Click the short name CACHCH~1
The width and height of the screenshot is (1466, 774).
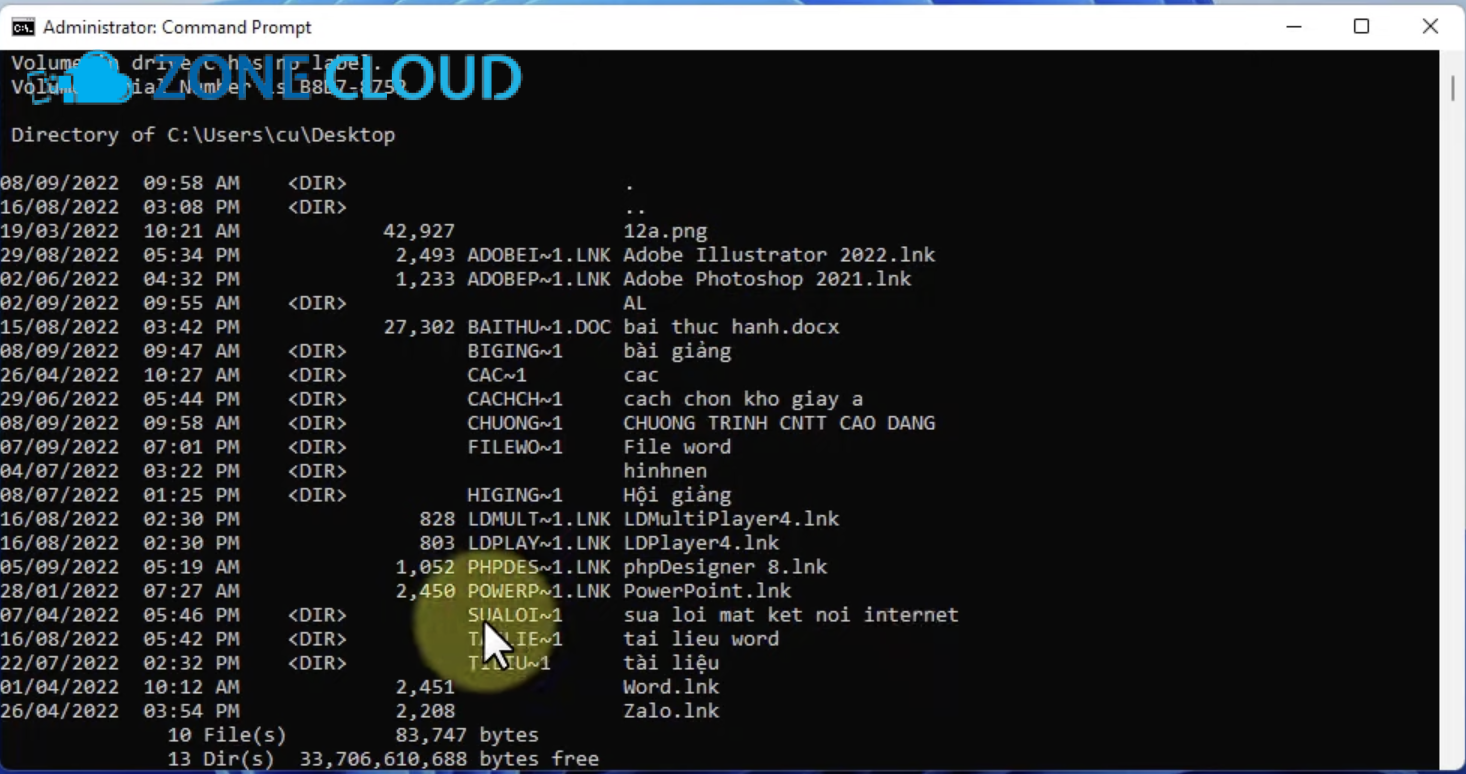515,399
